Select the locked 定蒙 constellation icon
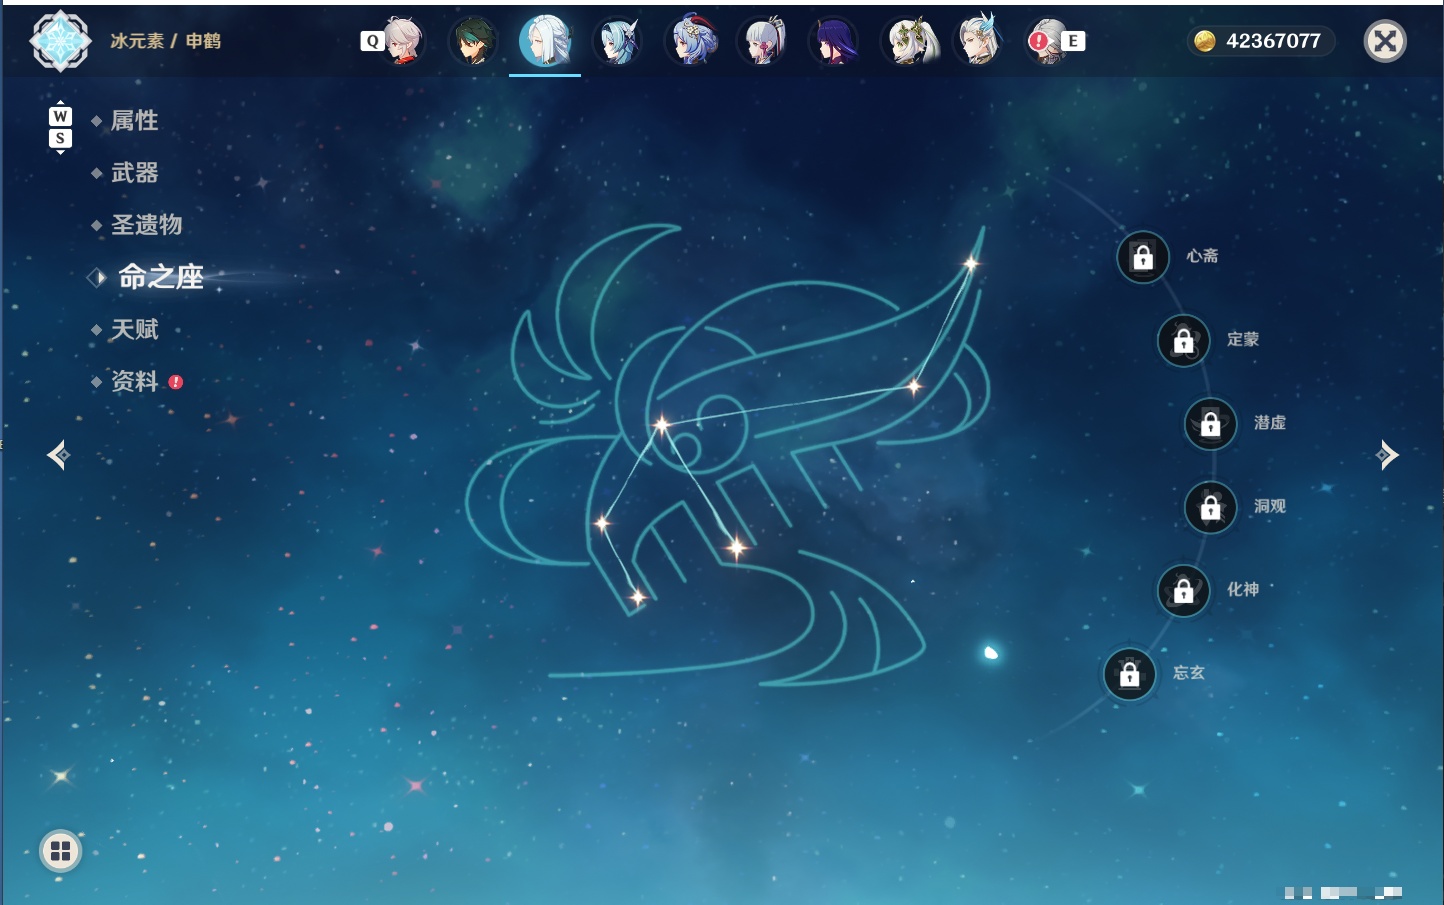Viewport: 1444px width, 905px height. (x=1183, y=341)
